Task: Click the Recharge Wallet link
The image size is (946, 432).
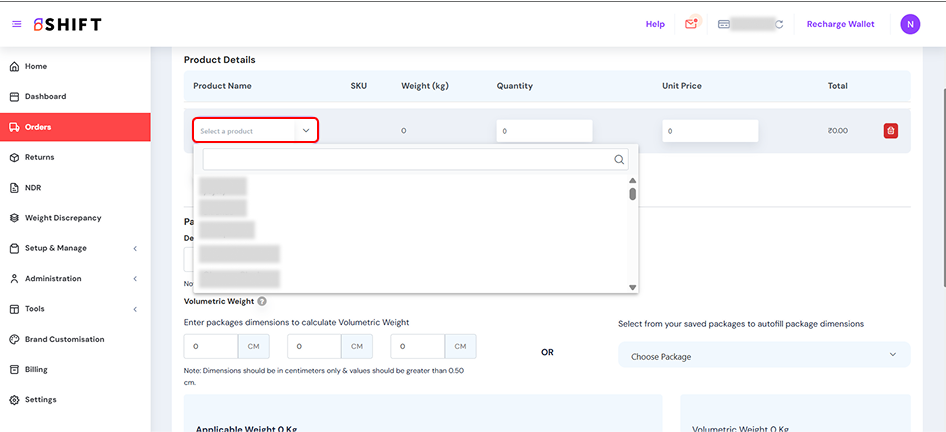Action: pyautogui.click(x=840, y=24)
